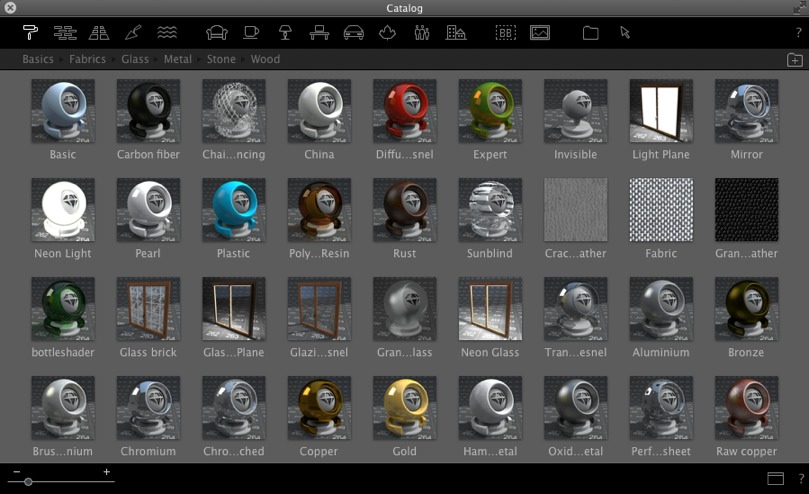Select the Basic shader thumbnail
This screenshot has height=494, width=809.
click(x=63, y=111)
